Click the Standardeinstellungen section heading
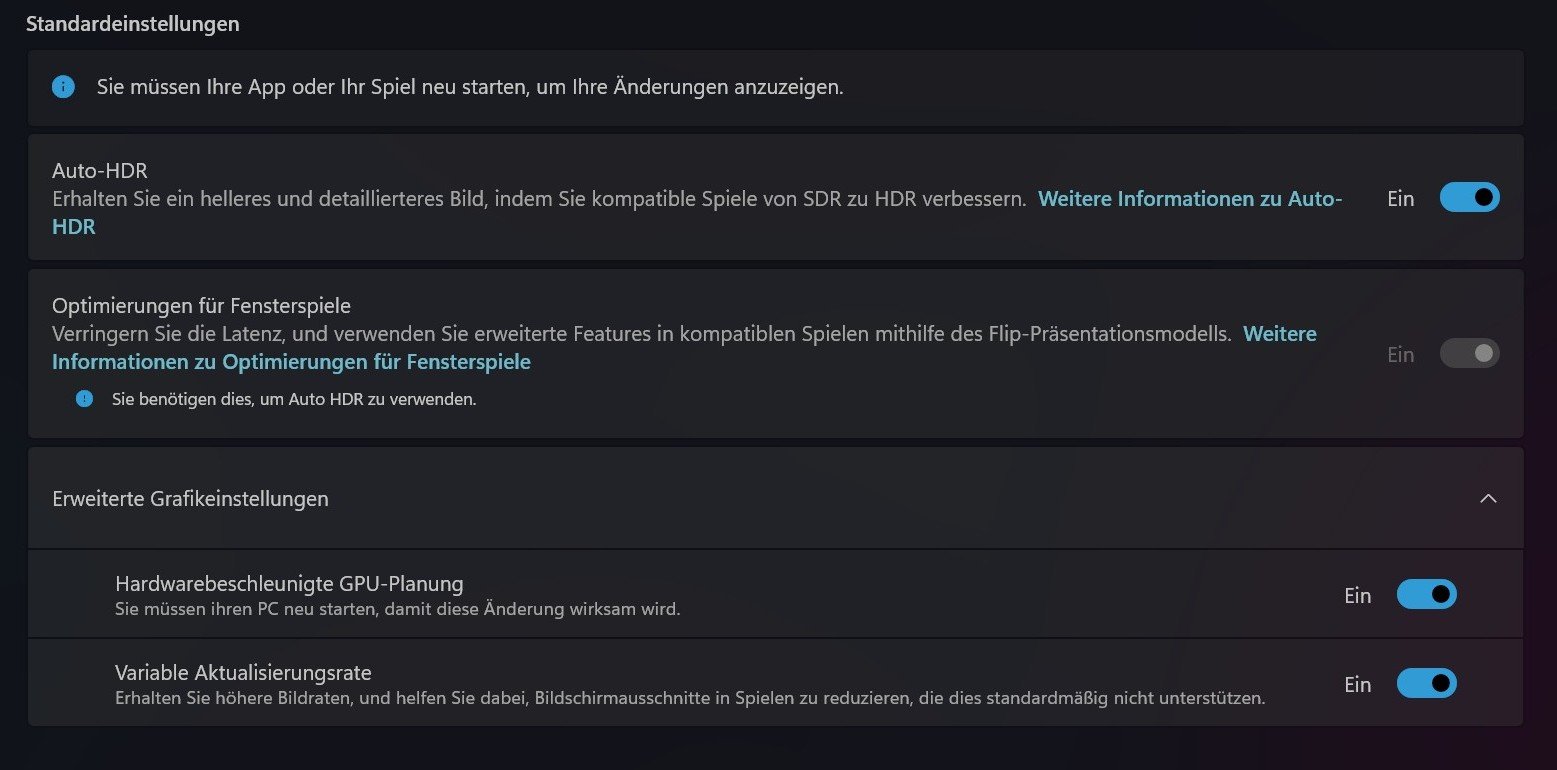 tap(132, 24)
